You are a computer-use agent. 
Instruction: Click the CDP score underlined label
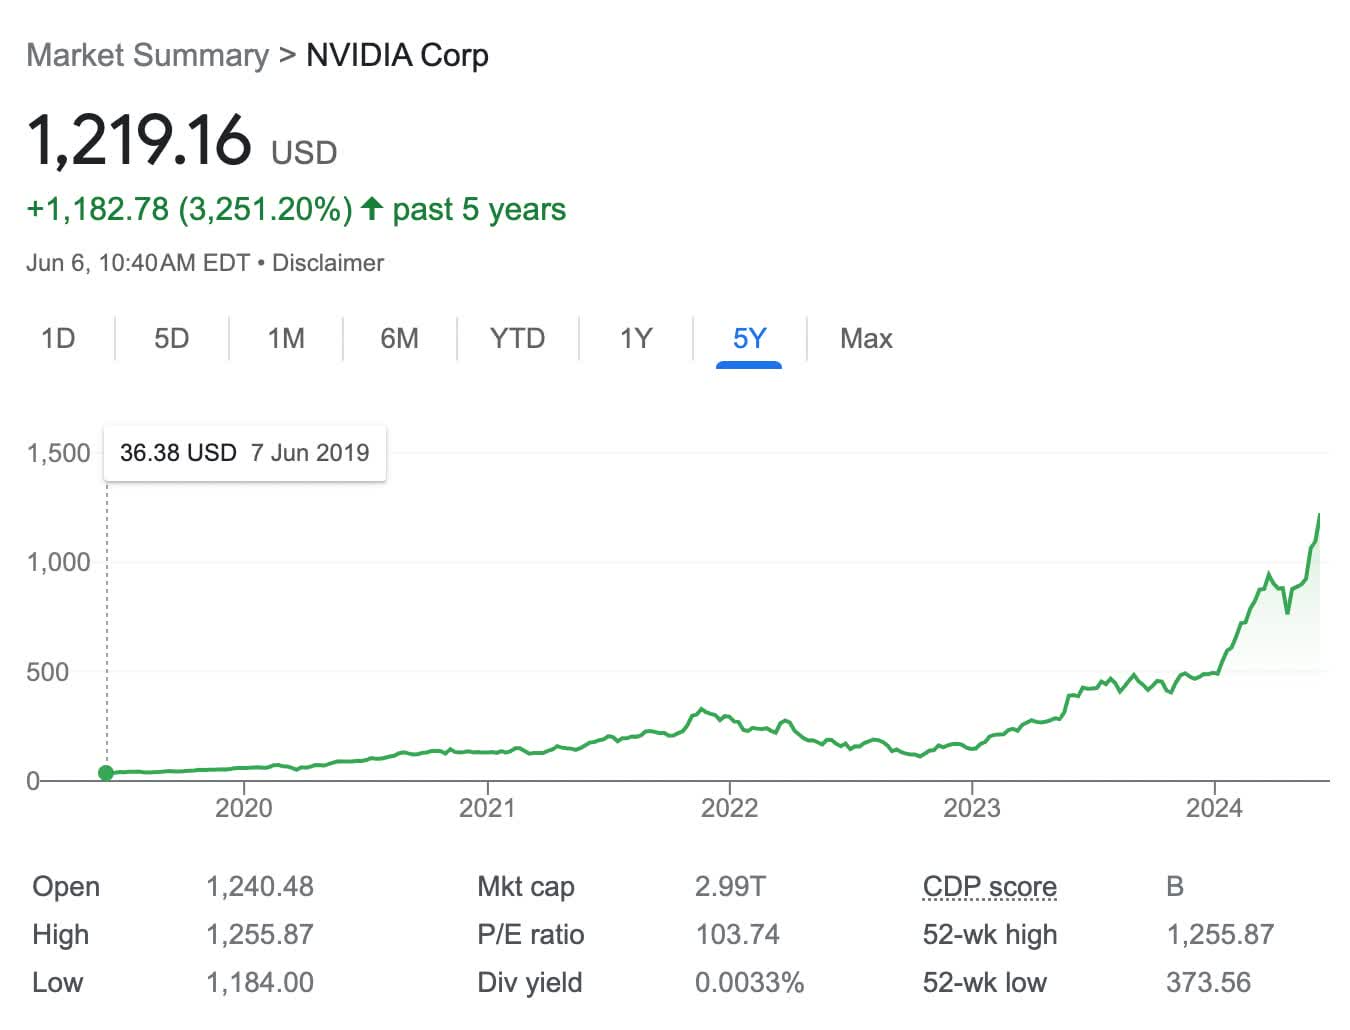[989, 887]
